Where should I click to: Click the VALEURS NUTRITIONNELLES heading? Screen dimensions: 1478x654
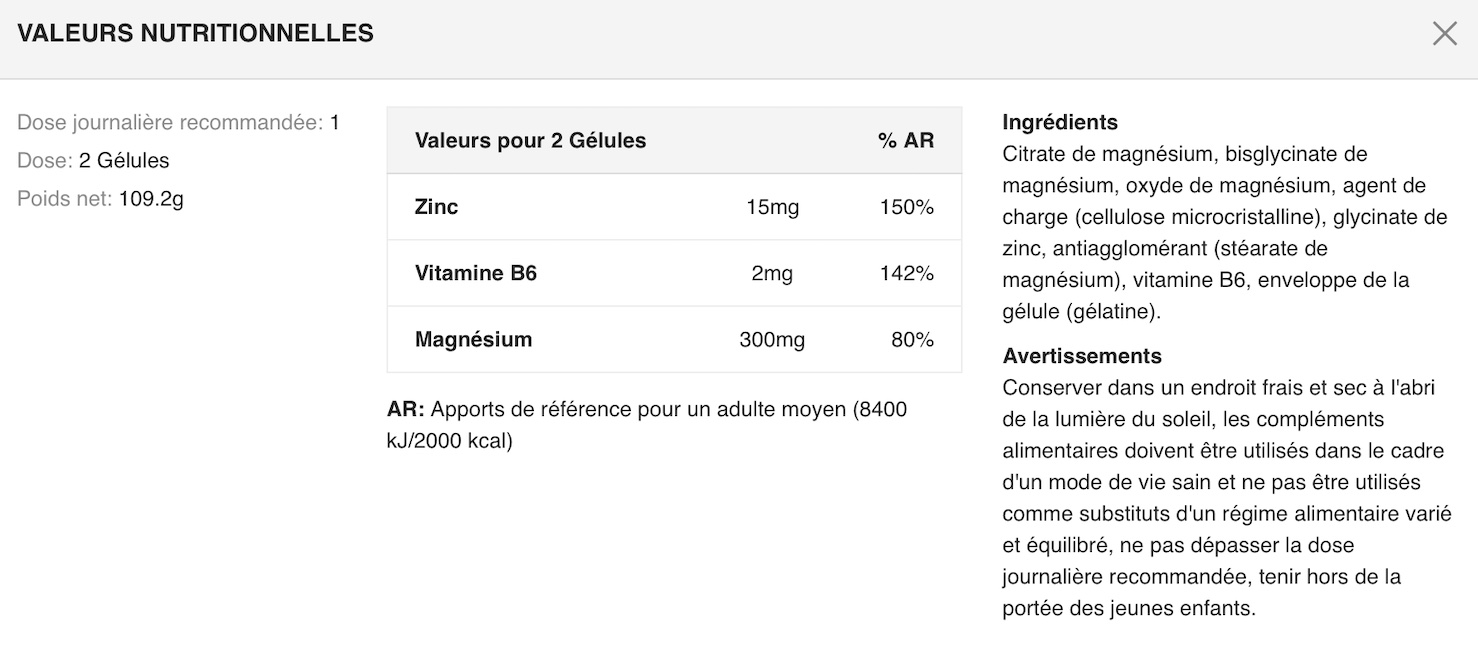[x=196, y=33]
